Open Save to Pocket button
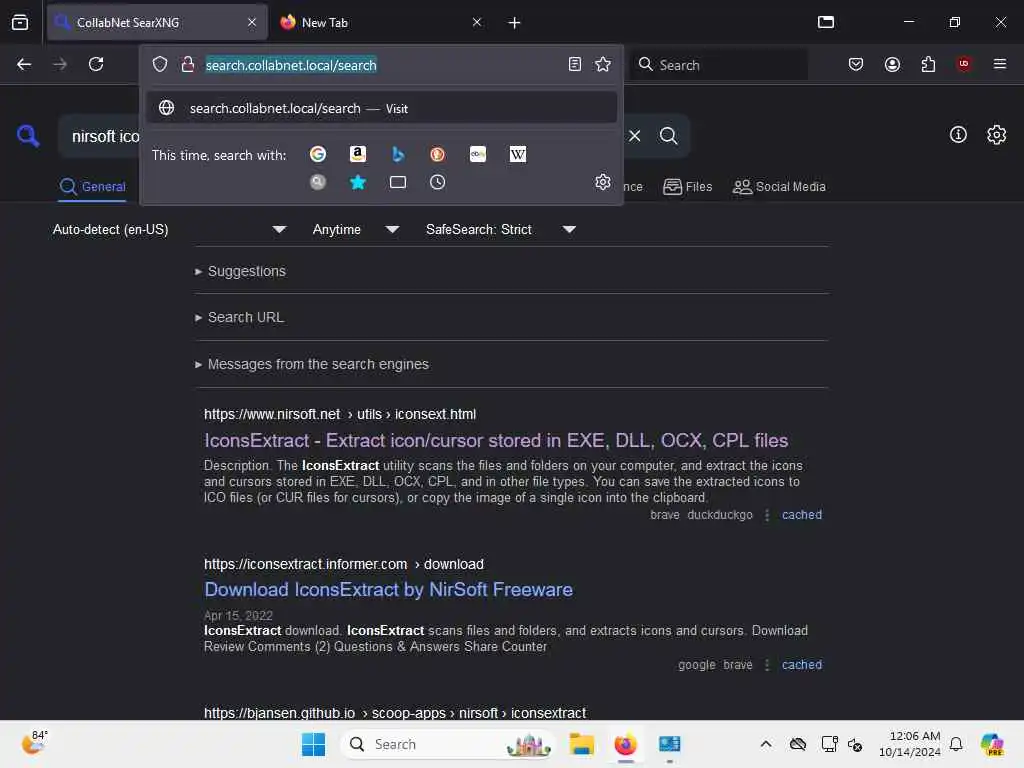This screenshot has height=768, width=1024. [856, 64]
